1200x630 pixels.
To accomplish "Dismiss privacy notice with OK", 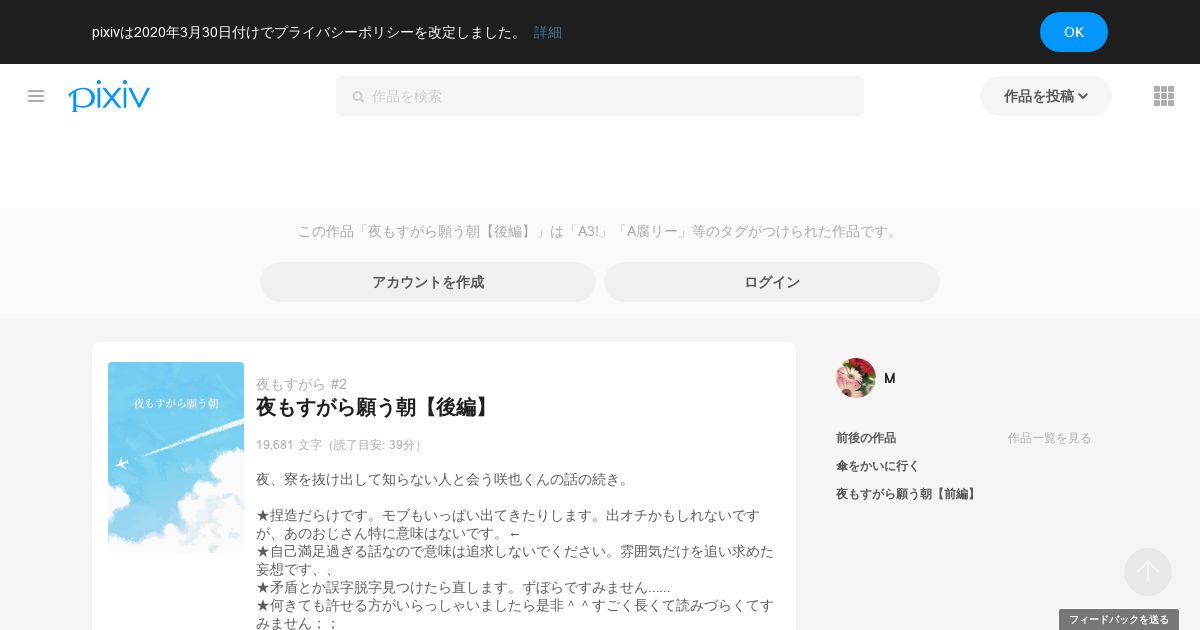I will 1074,32.
